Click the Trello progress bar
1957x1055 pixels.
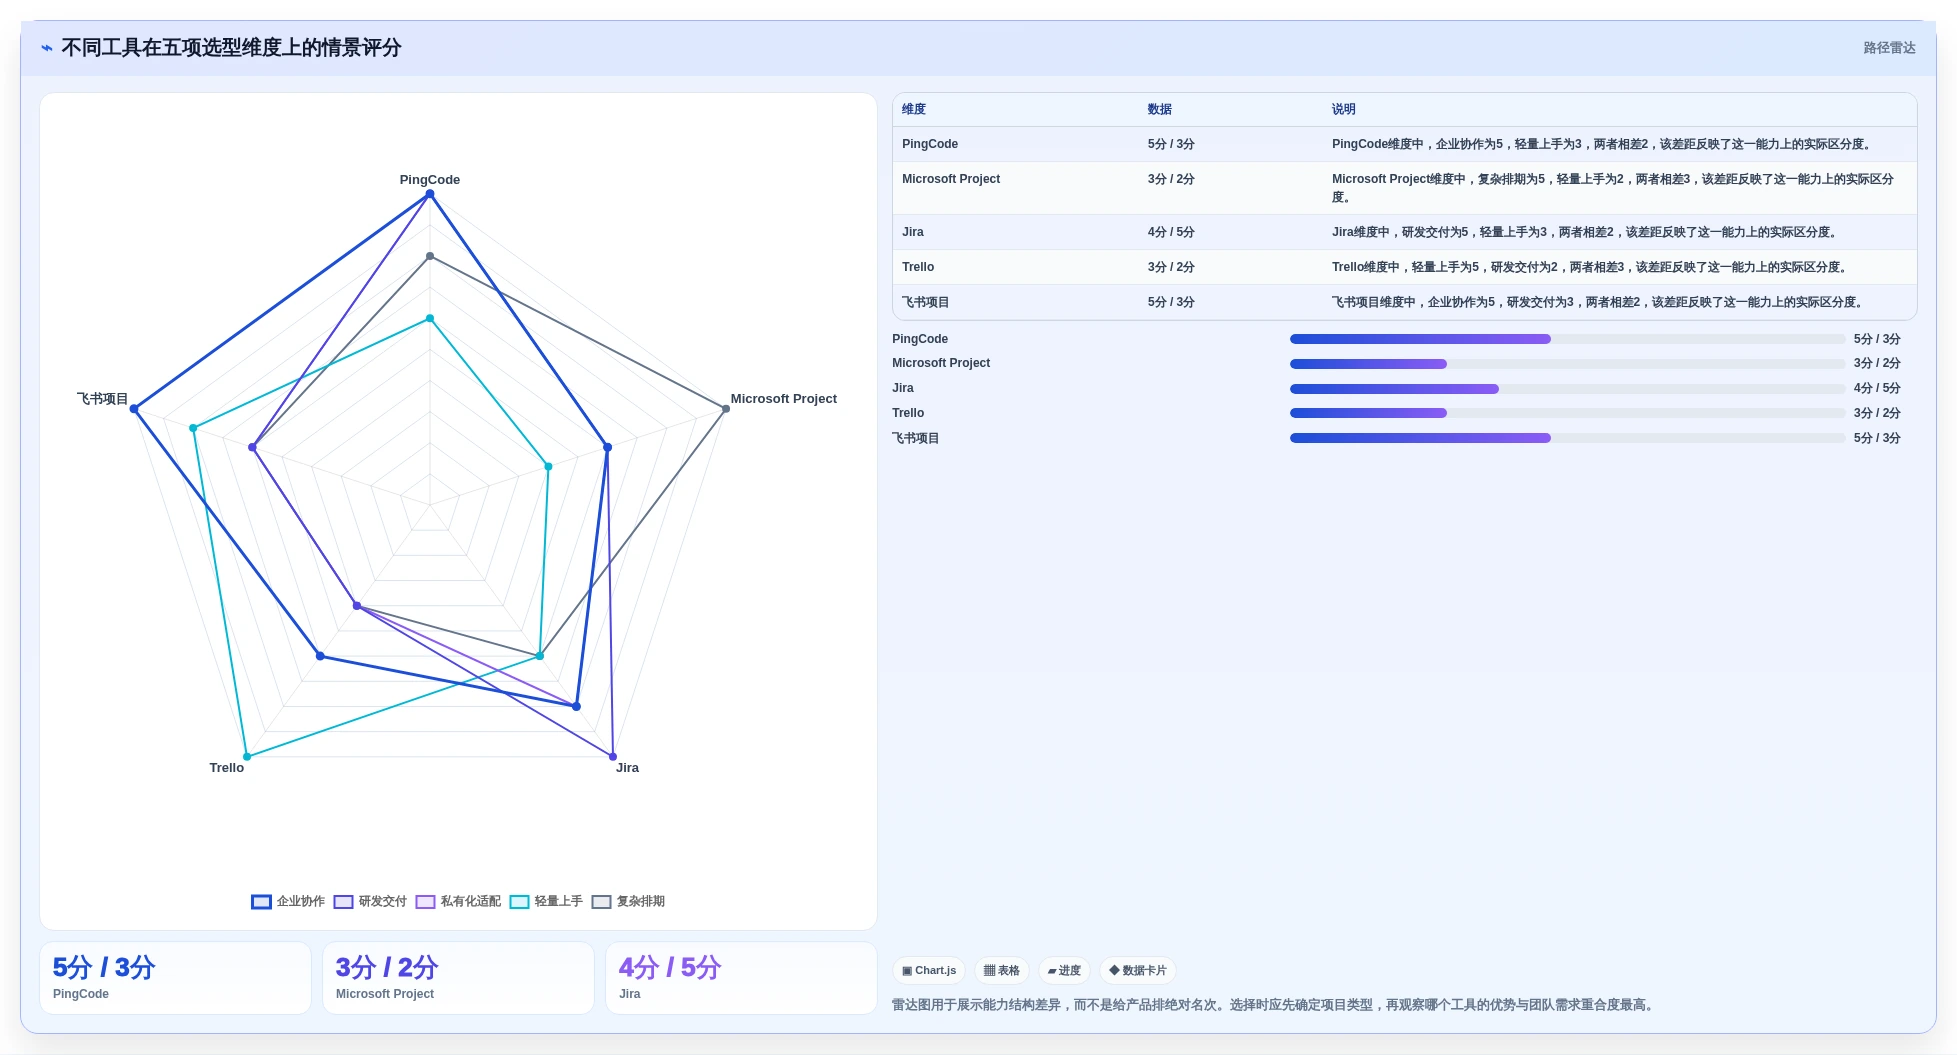1567,413
